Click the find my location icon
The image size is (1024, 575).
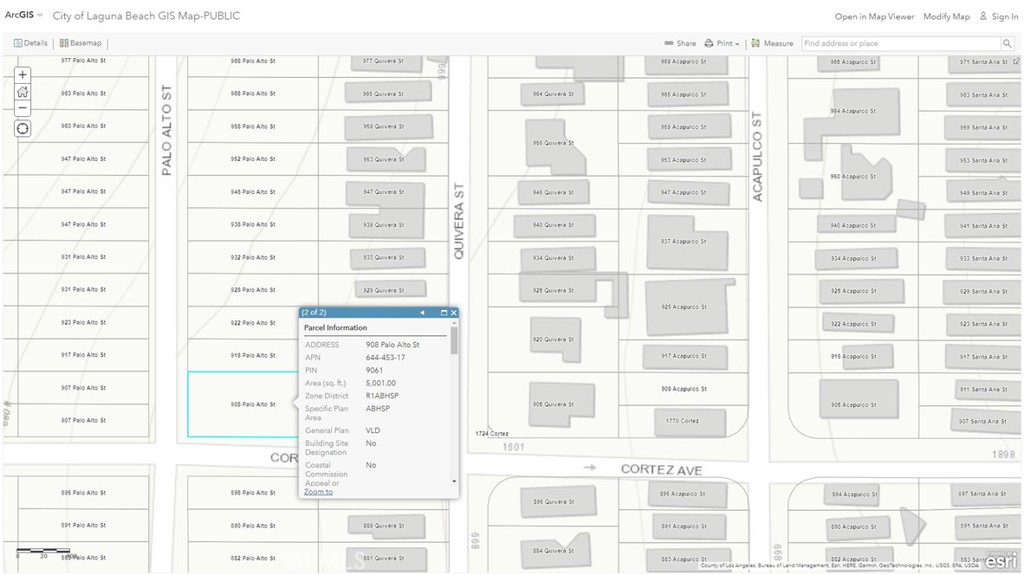[23, 129]
